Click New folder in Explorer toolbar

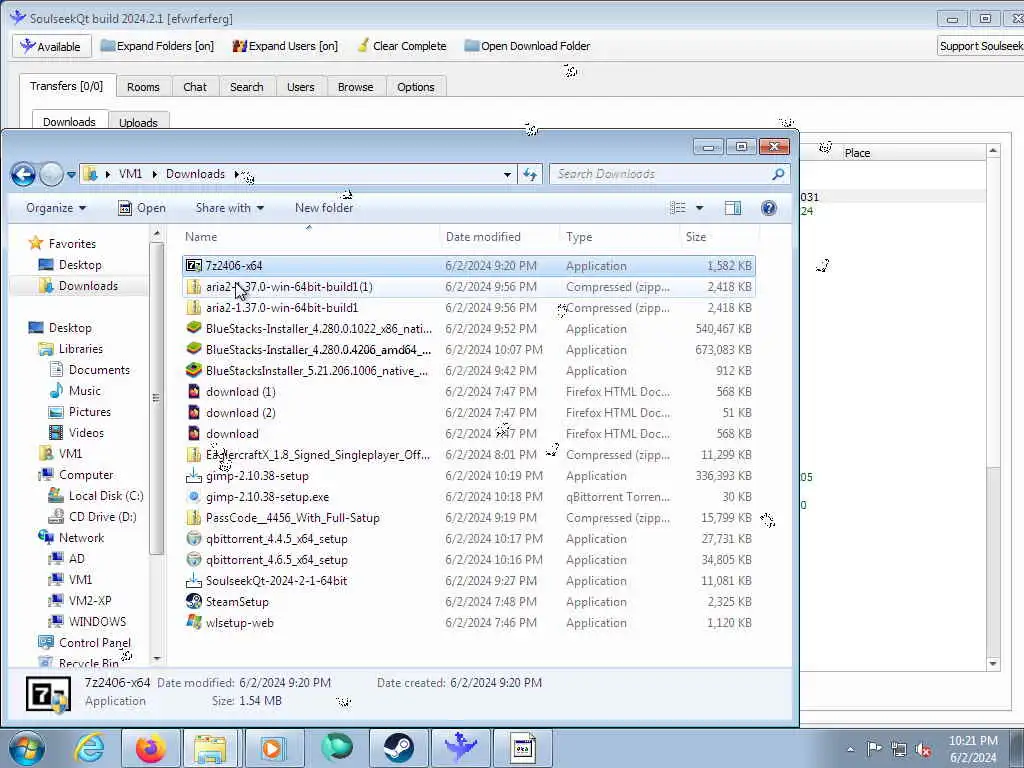pyautogui.click(x=324, y=208)
